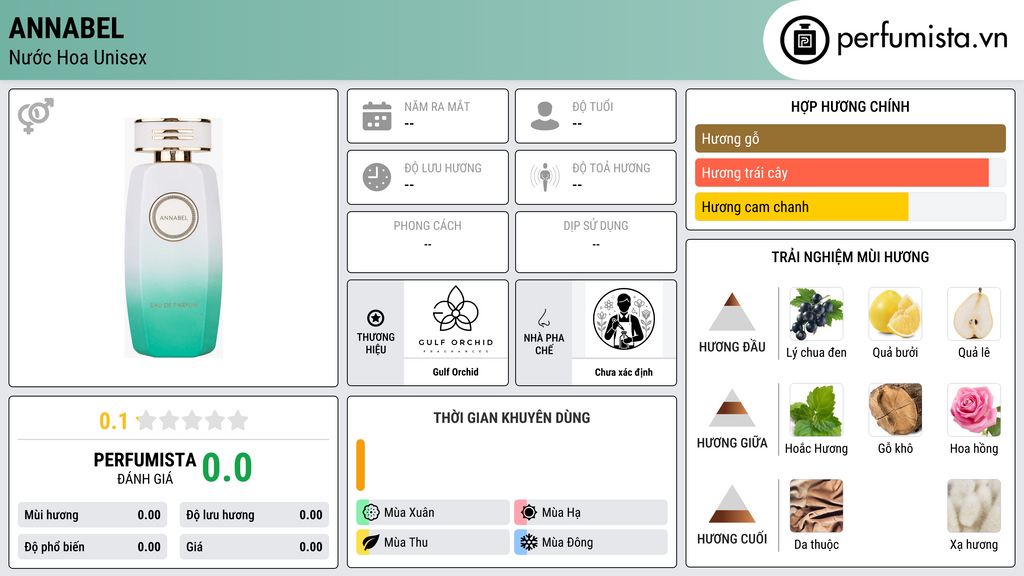The width and height of the screenshot is (1024, 576).
Task: Select the Mùa Xuân season chip
Action: click(x=433, y=513)
